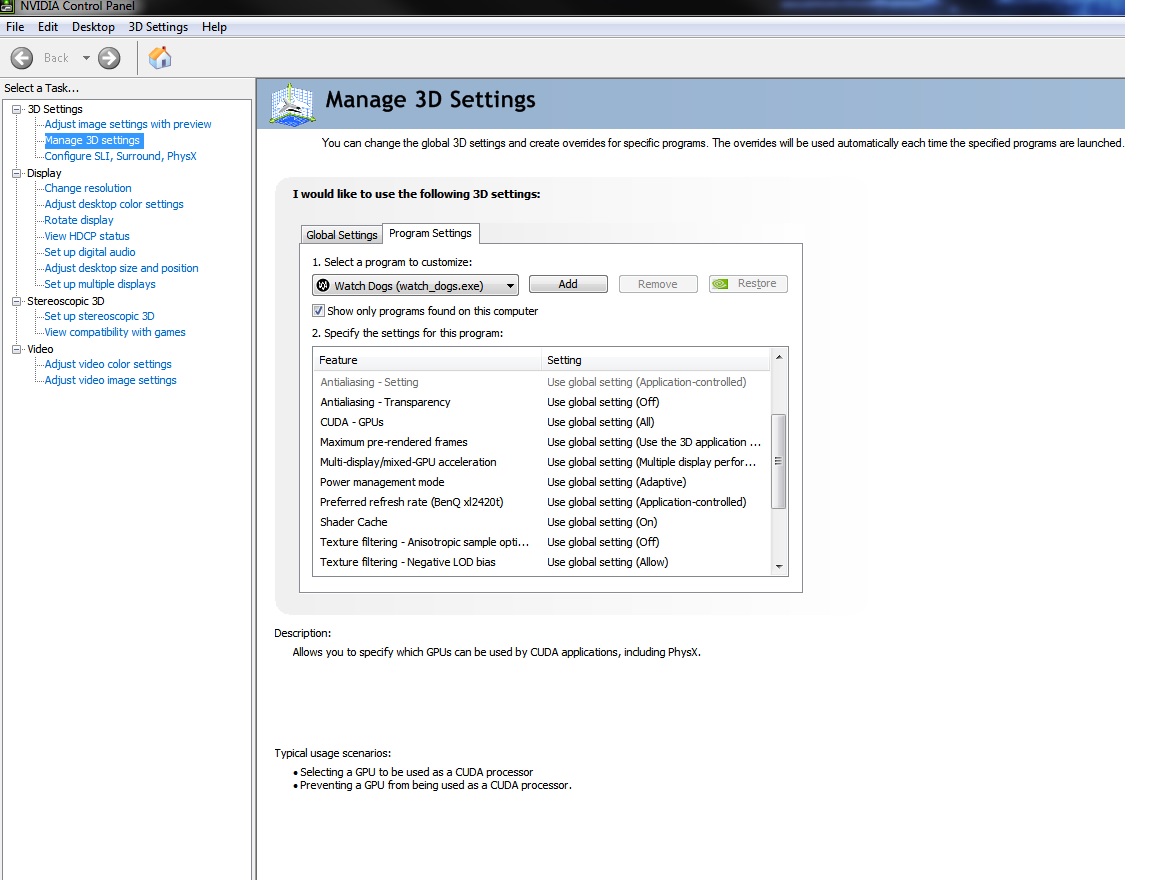The height and width of the screenshot is (880, 1152).
Task: Click the Add button
Action: (x=568, y=284)
